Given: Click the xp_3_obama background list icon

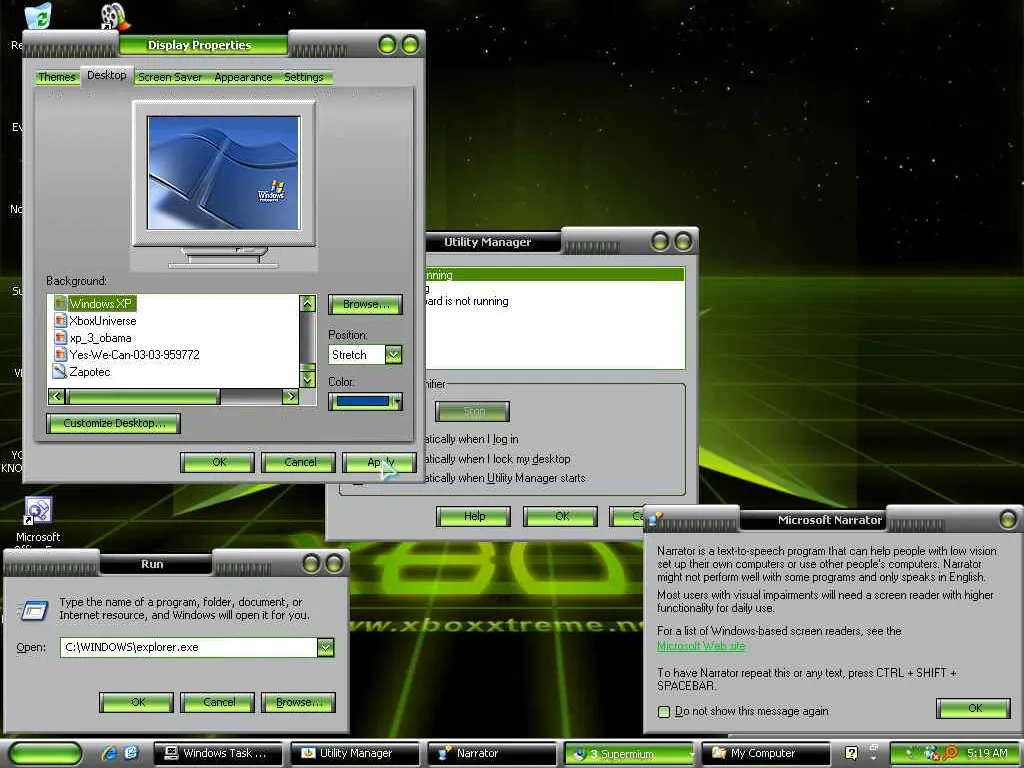Looking at the screenshot, I should pyautogui.click(x=60, y=337).
